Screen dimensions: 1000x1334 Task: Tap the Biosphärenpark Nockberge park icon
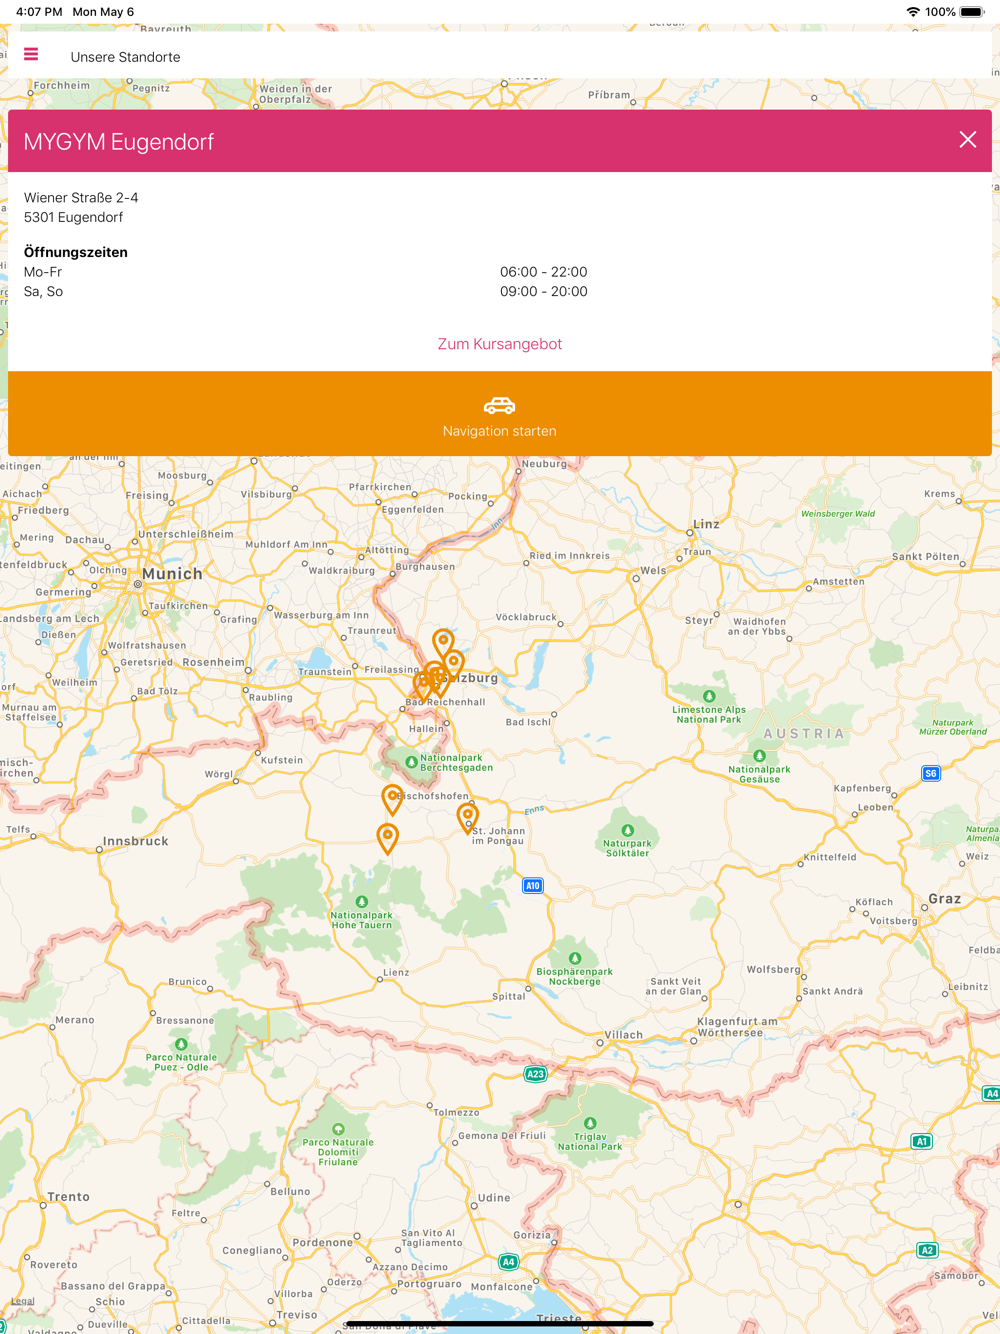(x=575, y=958)
